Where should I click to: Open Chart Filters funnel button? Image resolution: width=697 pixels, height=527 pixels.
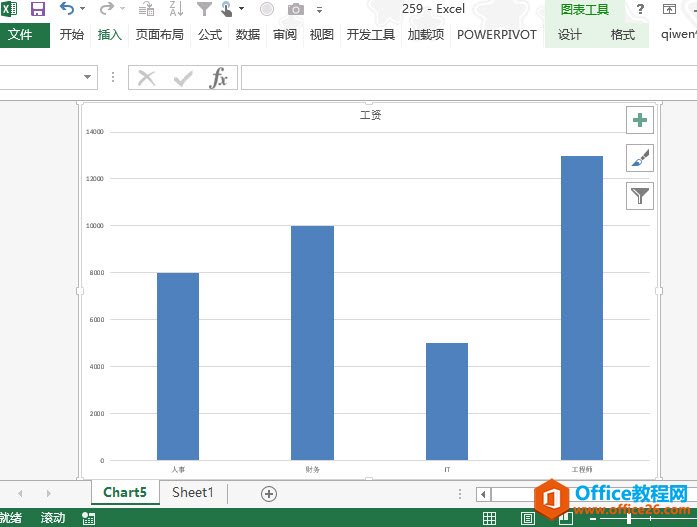pyautogui.click(x=640, y=196)
